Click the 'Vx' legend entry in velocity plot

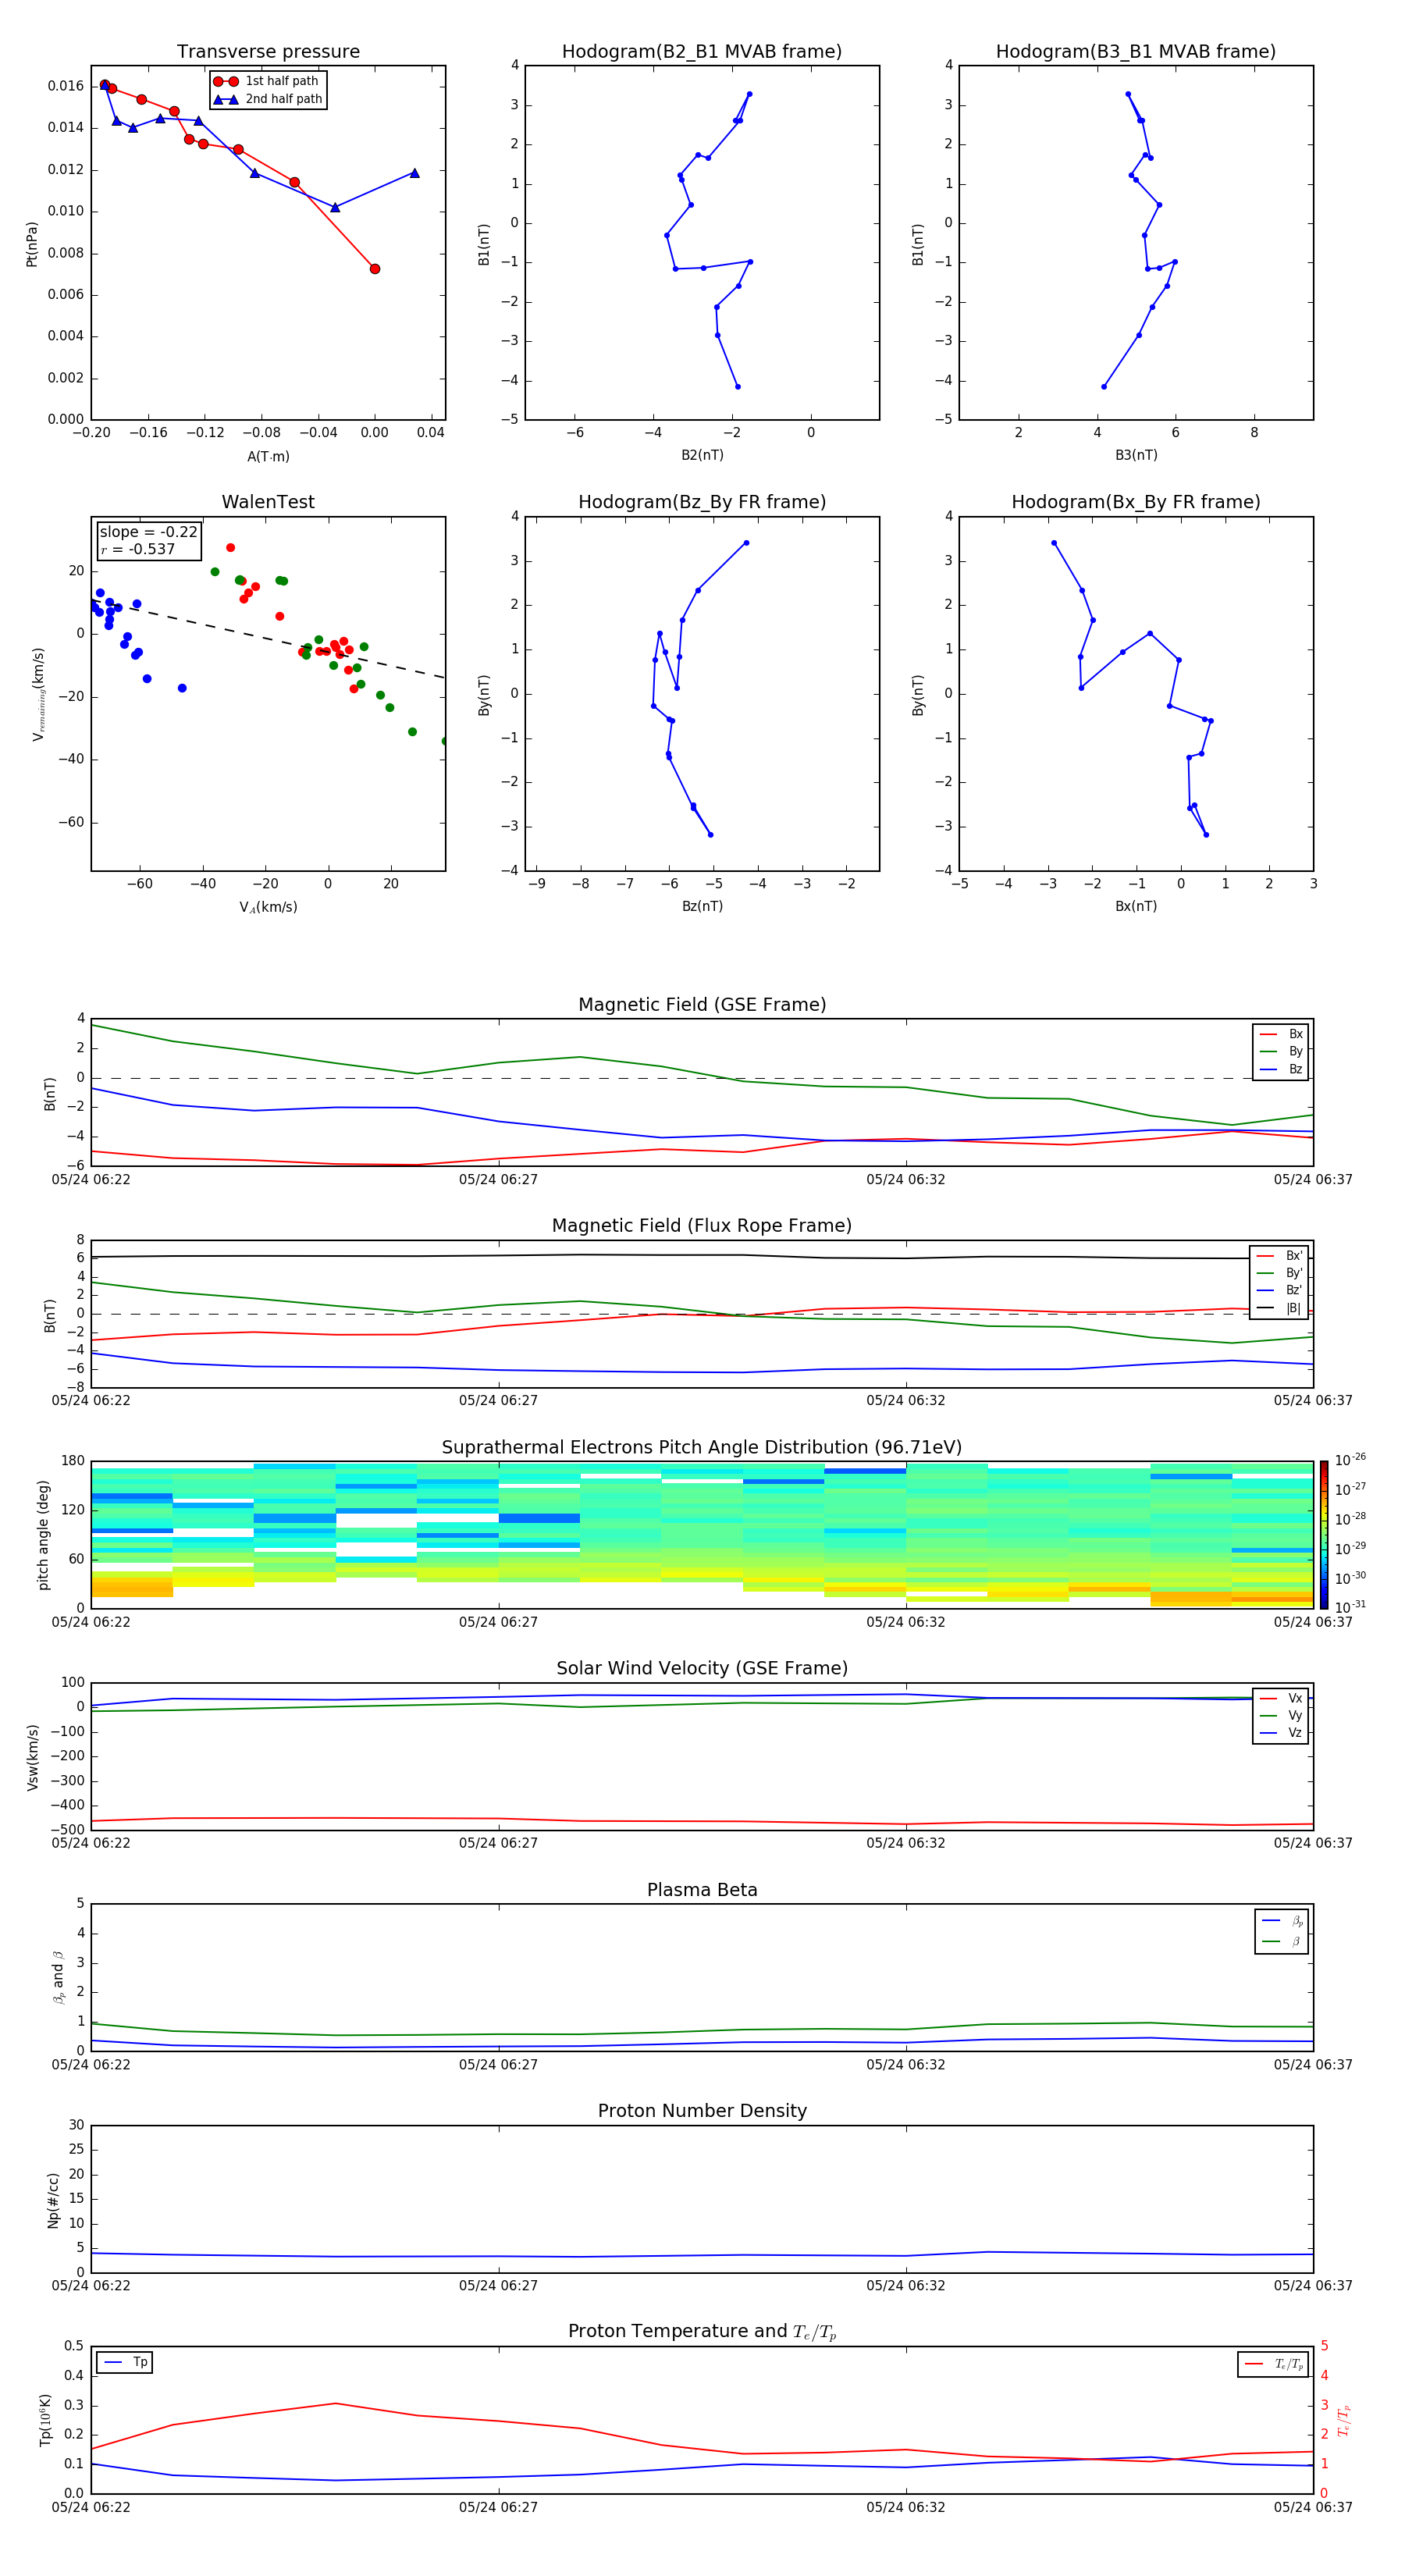click(x=1281, y=1698)
